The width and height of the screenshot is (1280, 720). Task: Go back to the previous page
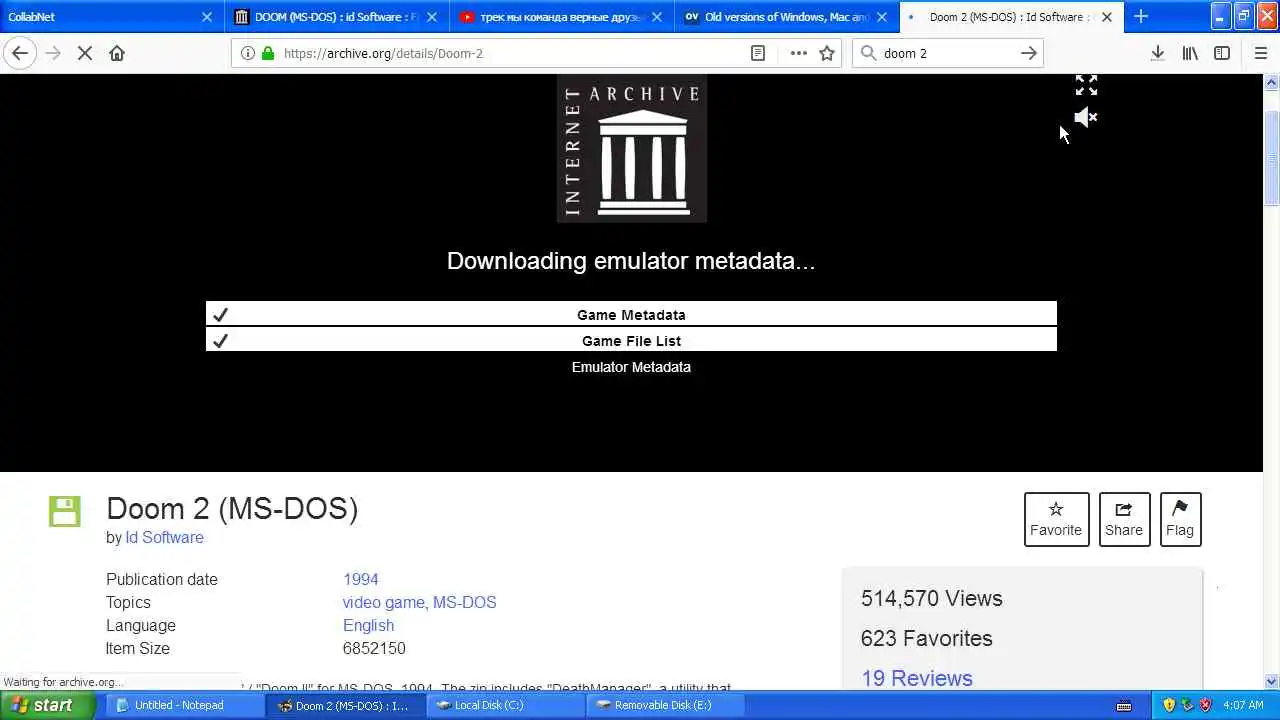coord(20,53)
